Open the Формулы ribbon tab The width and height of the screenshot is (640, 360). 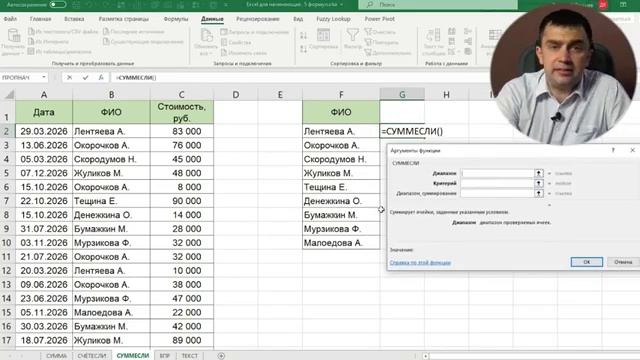pyautogui.click(x=176, y=19)
